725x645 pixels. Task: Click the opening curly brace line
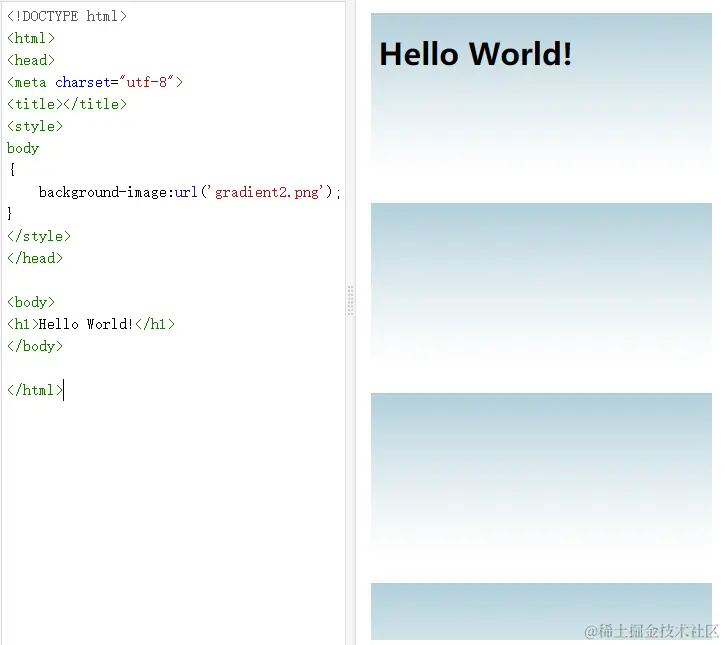pyautogui.click(x=12, y=170)
